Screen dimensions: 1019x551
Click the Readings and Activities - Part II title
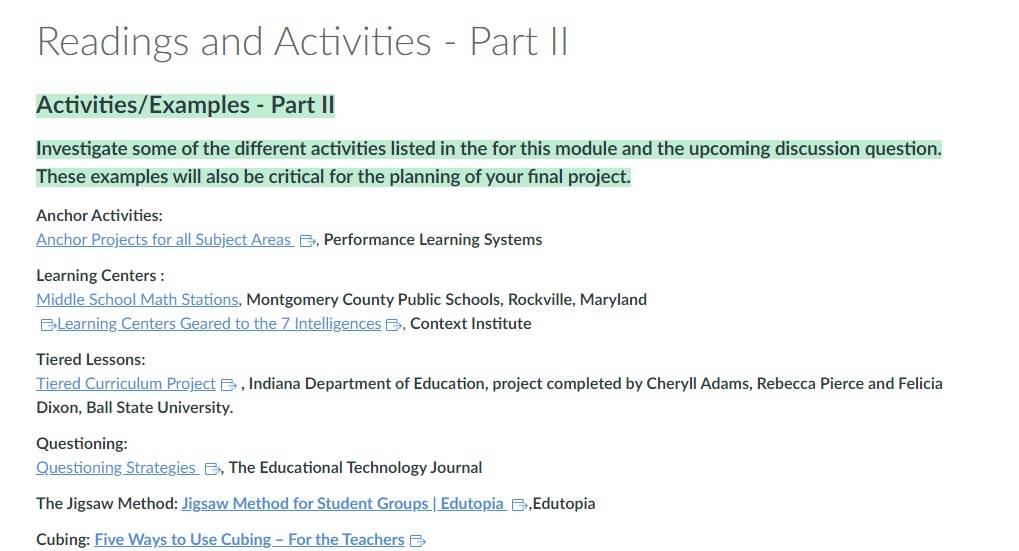click(303, 42)
